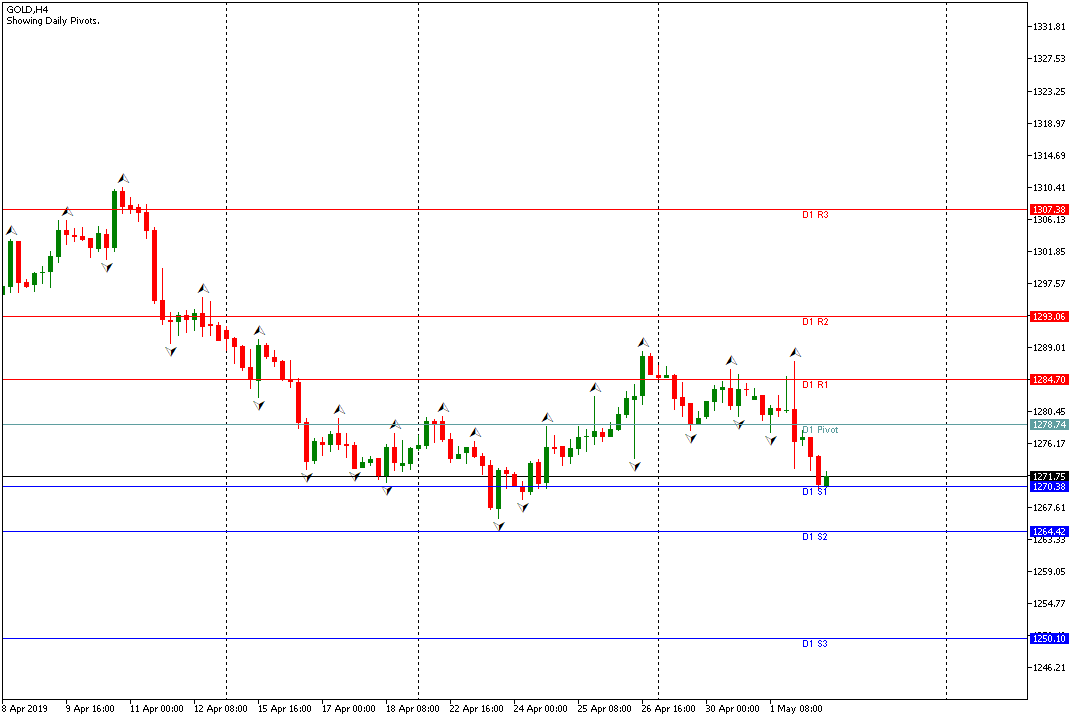Select the red 1293.06 price tag
1080x720 pixels.
click(x=1049, y=316)
